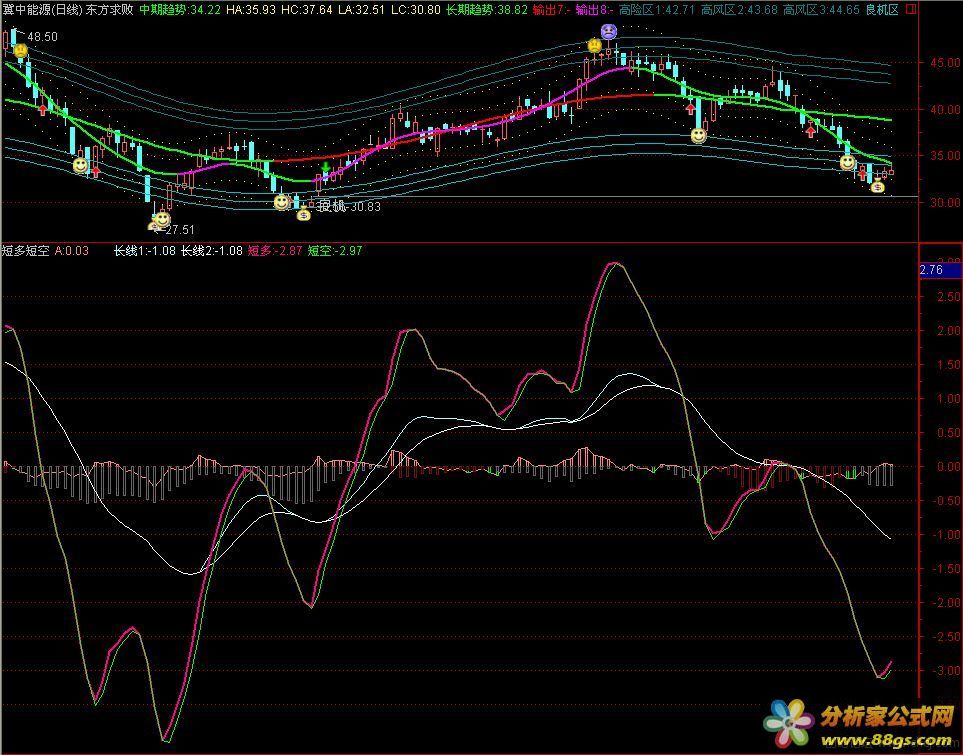Click the 35.00 price axis label
963x755 pixels.
(x=945, y=155)
